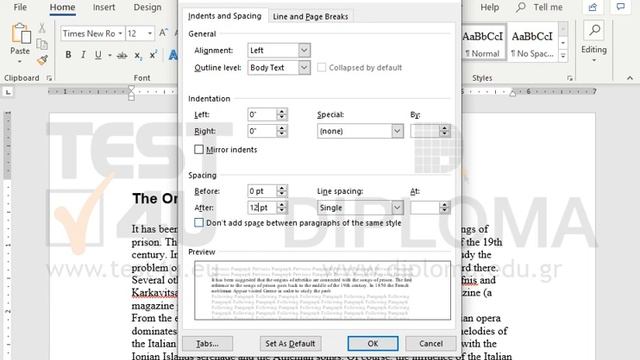Open Styles pane dialog launcher

(570, 78)
